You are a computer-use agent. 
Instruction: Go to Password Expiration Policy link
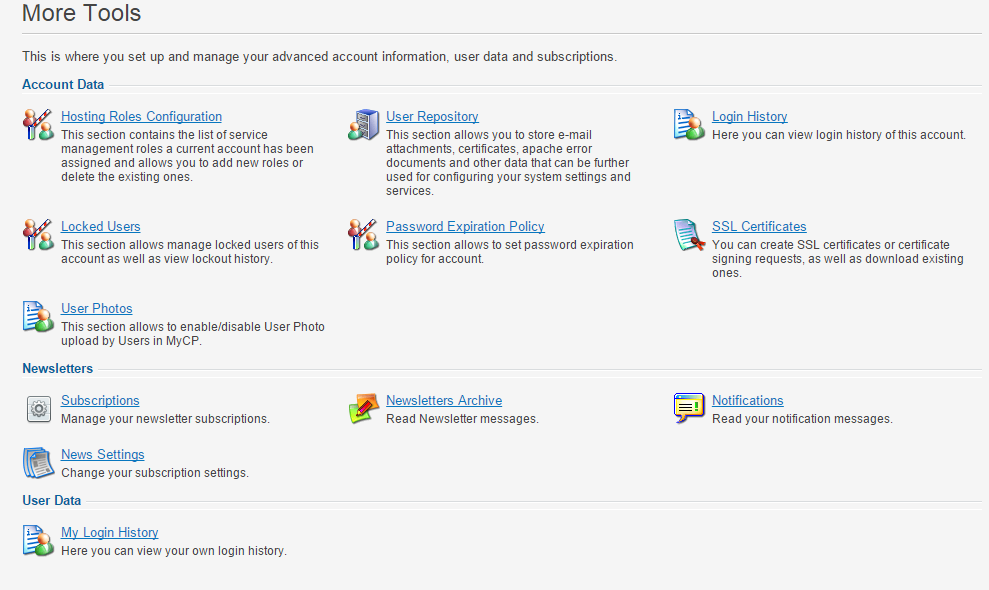click(x=465, y=227)
